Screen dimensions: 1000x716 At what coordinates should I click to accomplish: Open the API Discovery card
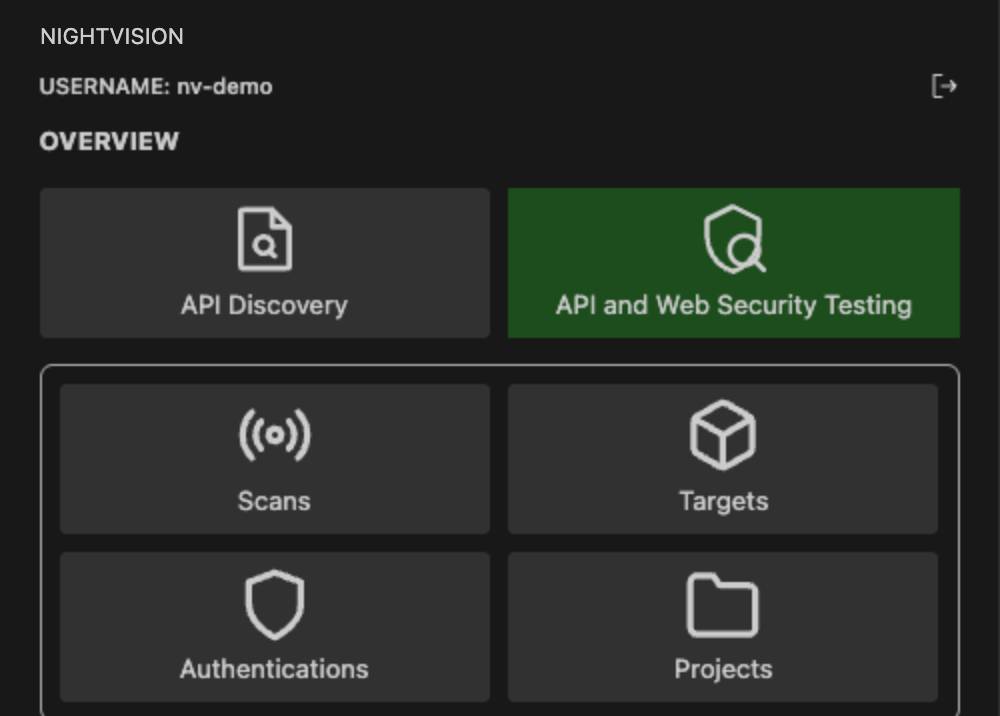[265, 263]
